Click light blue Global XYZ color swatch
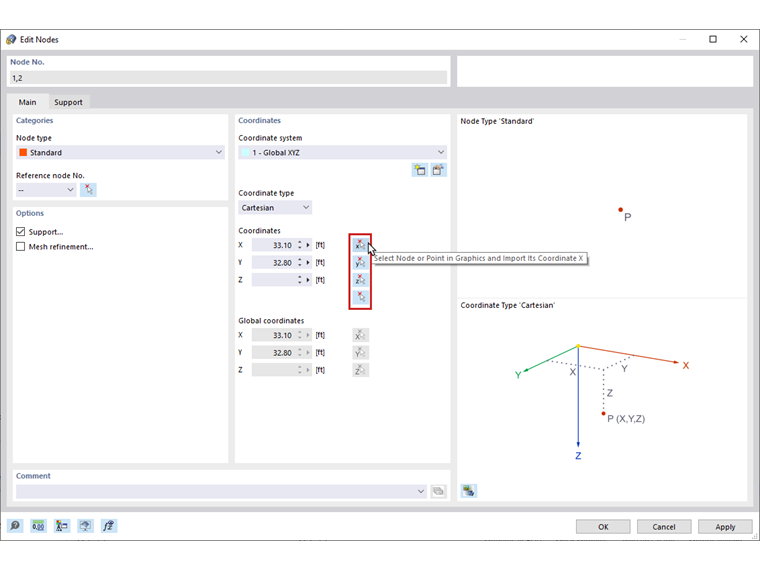760x570 pixels. pyautogui.click(x=245, y=152)
